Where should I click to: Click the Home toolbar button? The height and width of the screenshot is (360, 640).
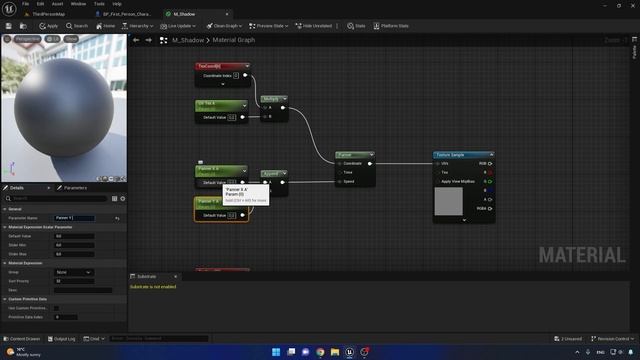(105, 26)
